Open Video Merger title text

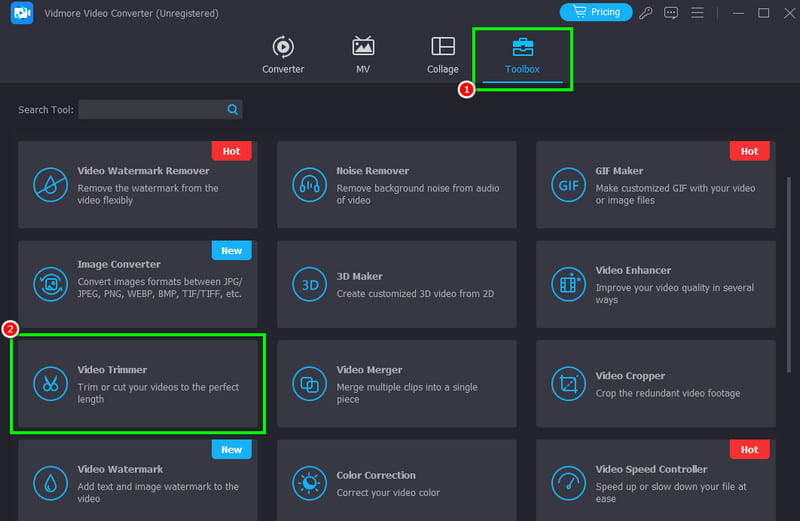coord(369,370)
